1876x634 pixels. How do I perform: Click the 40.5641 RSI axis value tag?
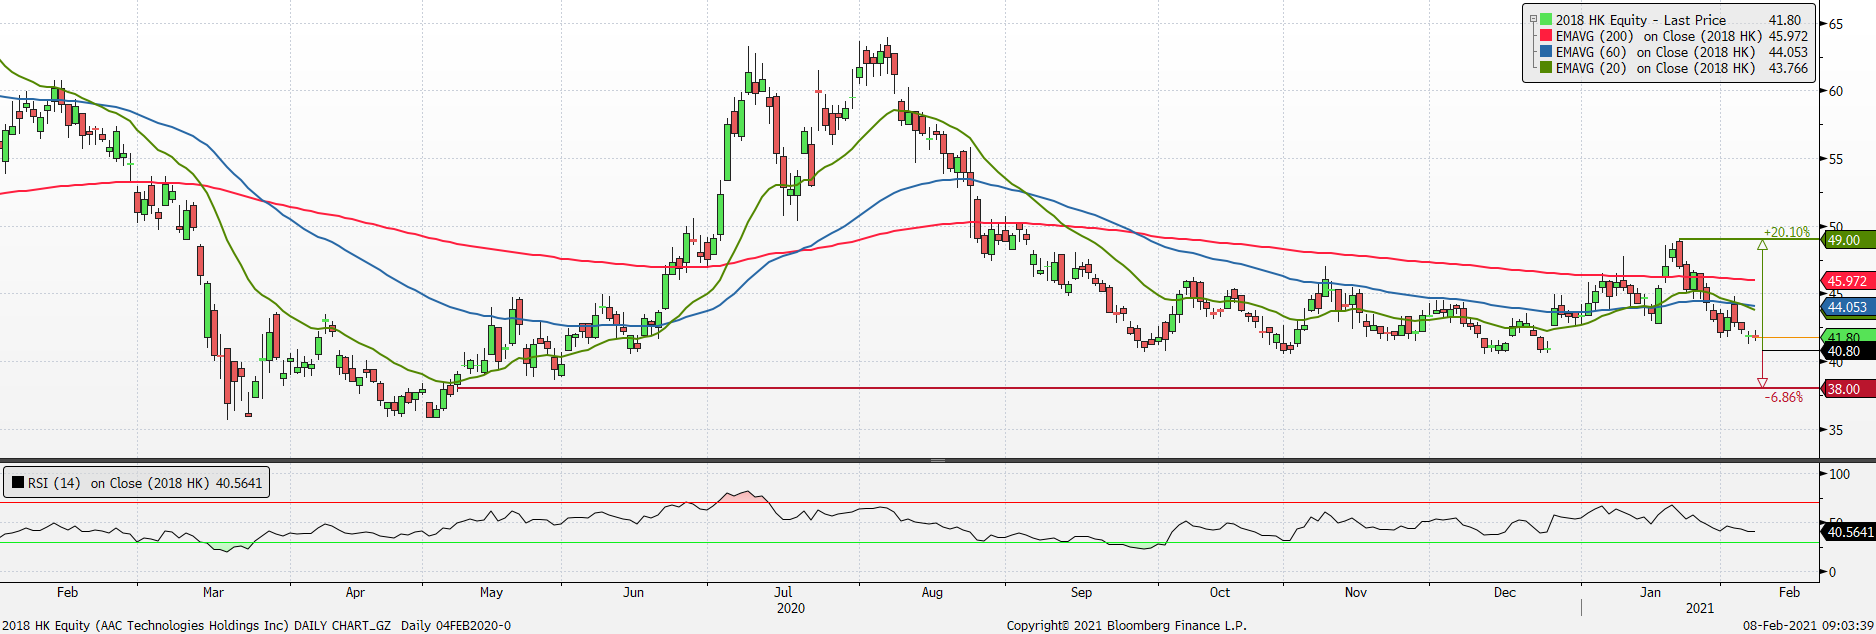pyautogui.click(x=1849, y=532)
